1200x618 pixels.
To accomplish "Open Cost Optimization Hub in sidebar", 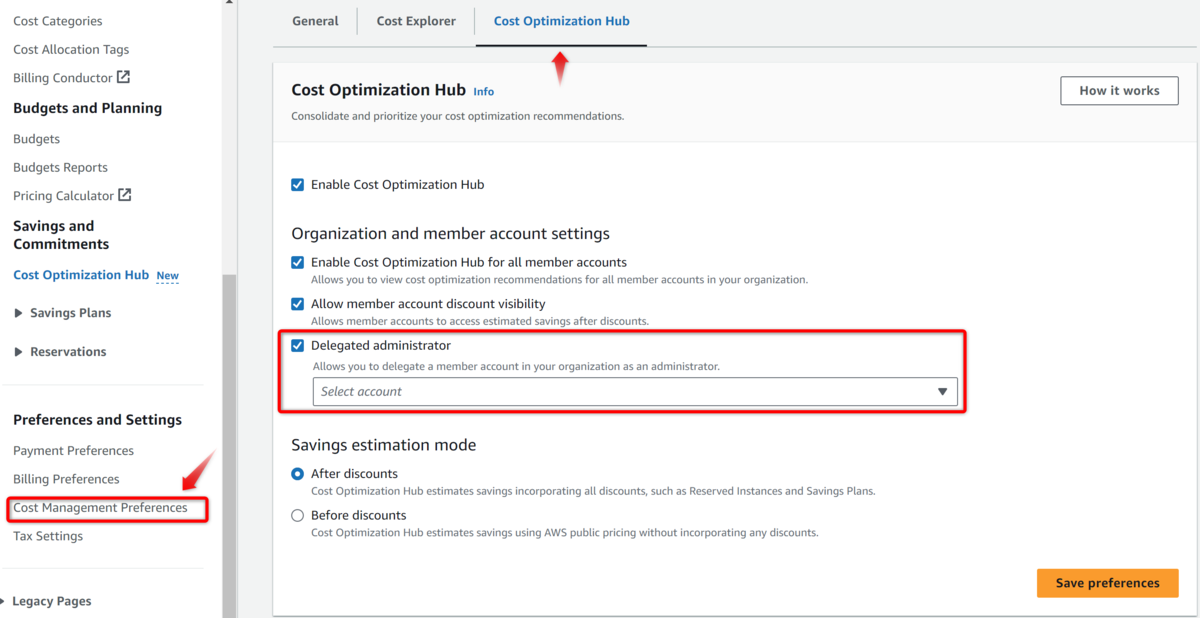I will 81,275.
